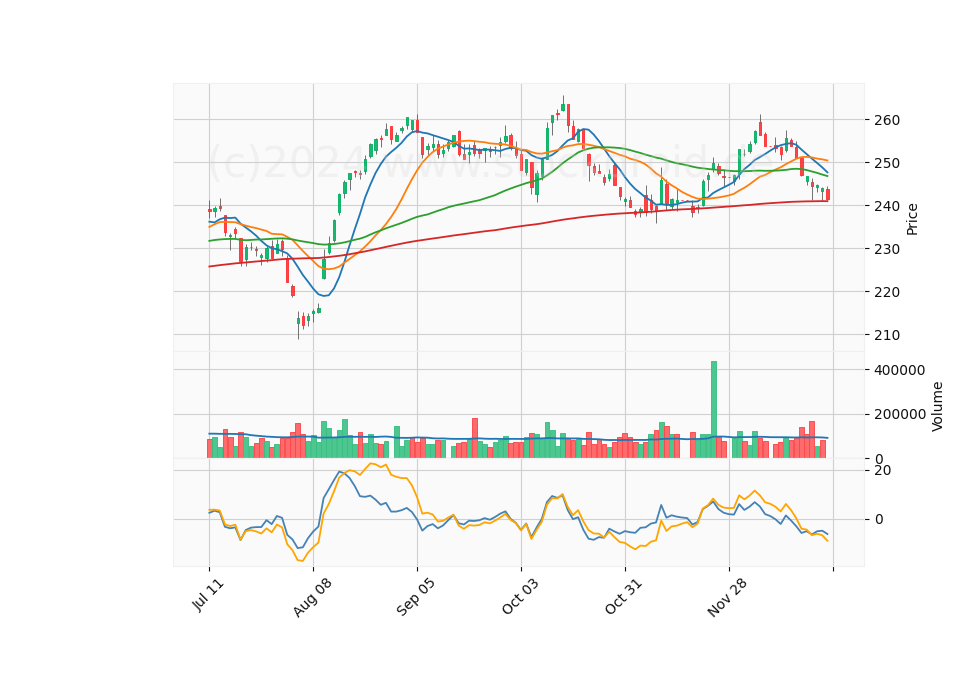
Task: Click the lowest candlestick in early August
Action: [299, 324]
